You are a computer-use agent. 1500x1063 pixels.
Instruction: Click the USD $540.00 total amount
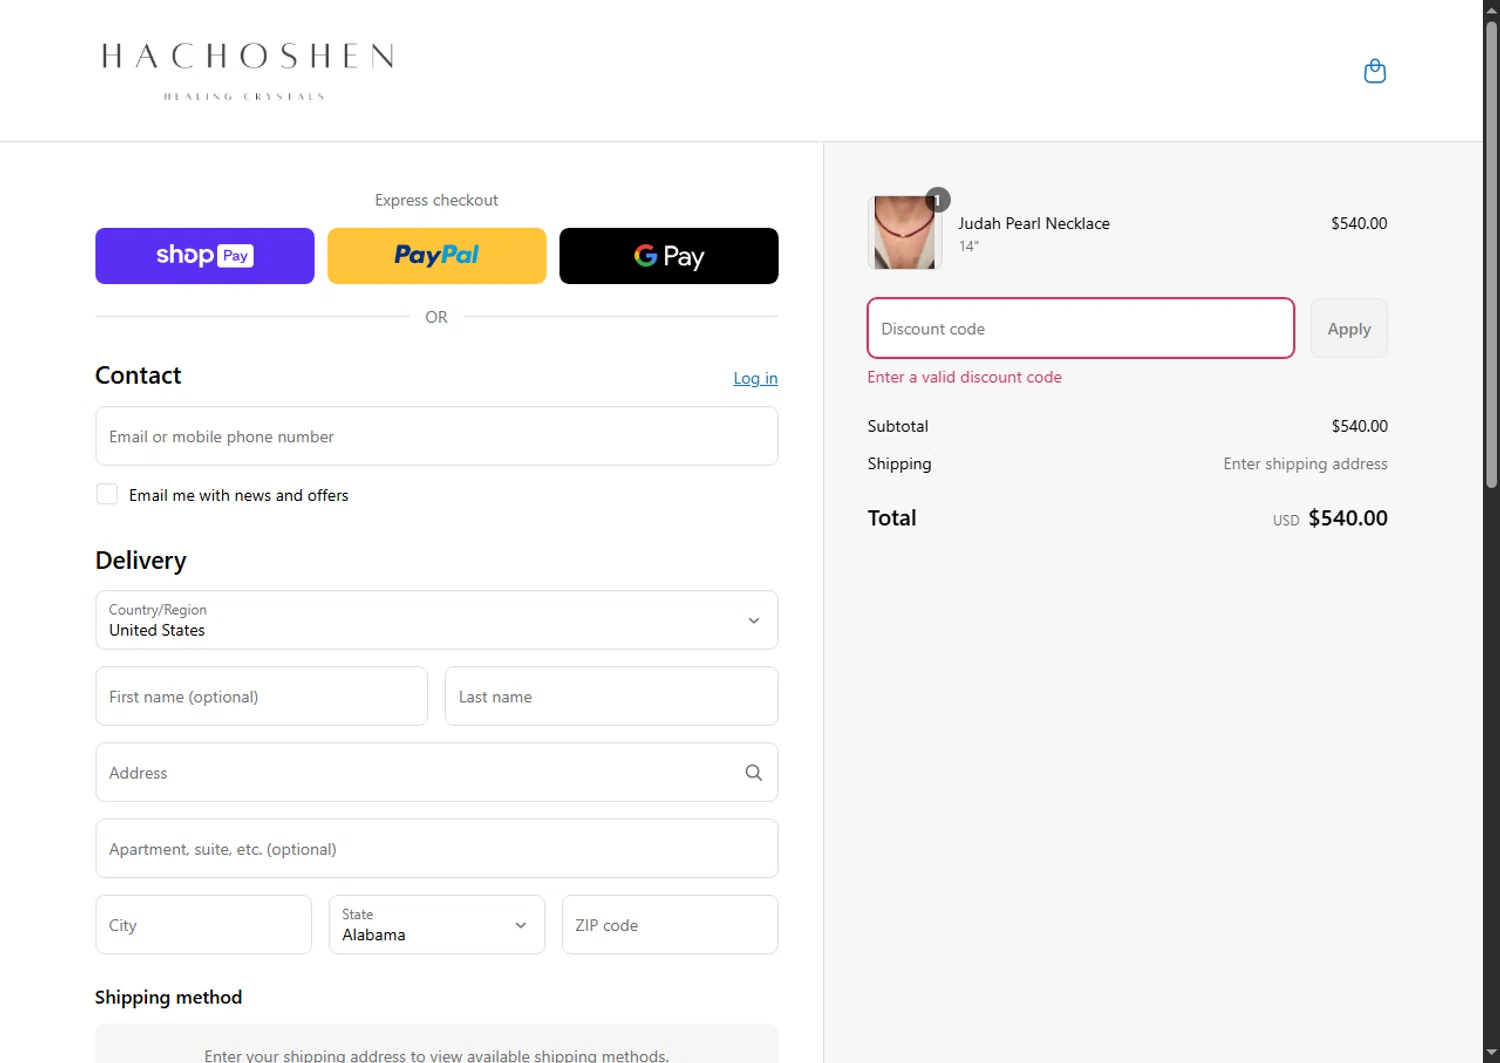coord(1330,518)
